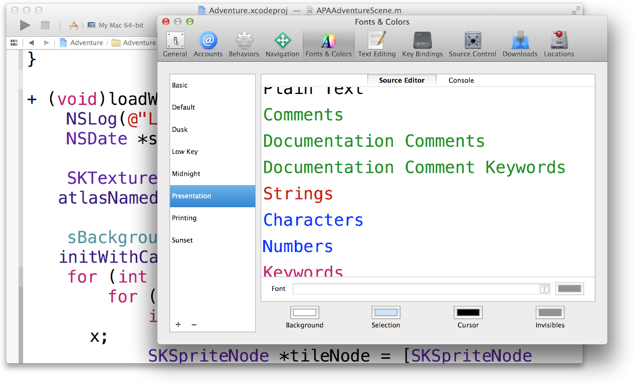This screenshot has height=384, width=634.
Task: Change the Background color well
Action: tap(304, 312)
